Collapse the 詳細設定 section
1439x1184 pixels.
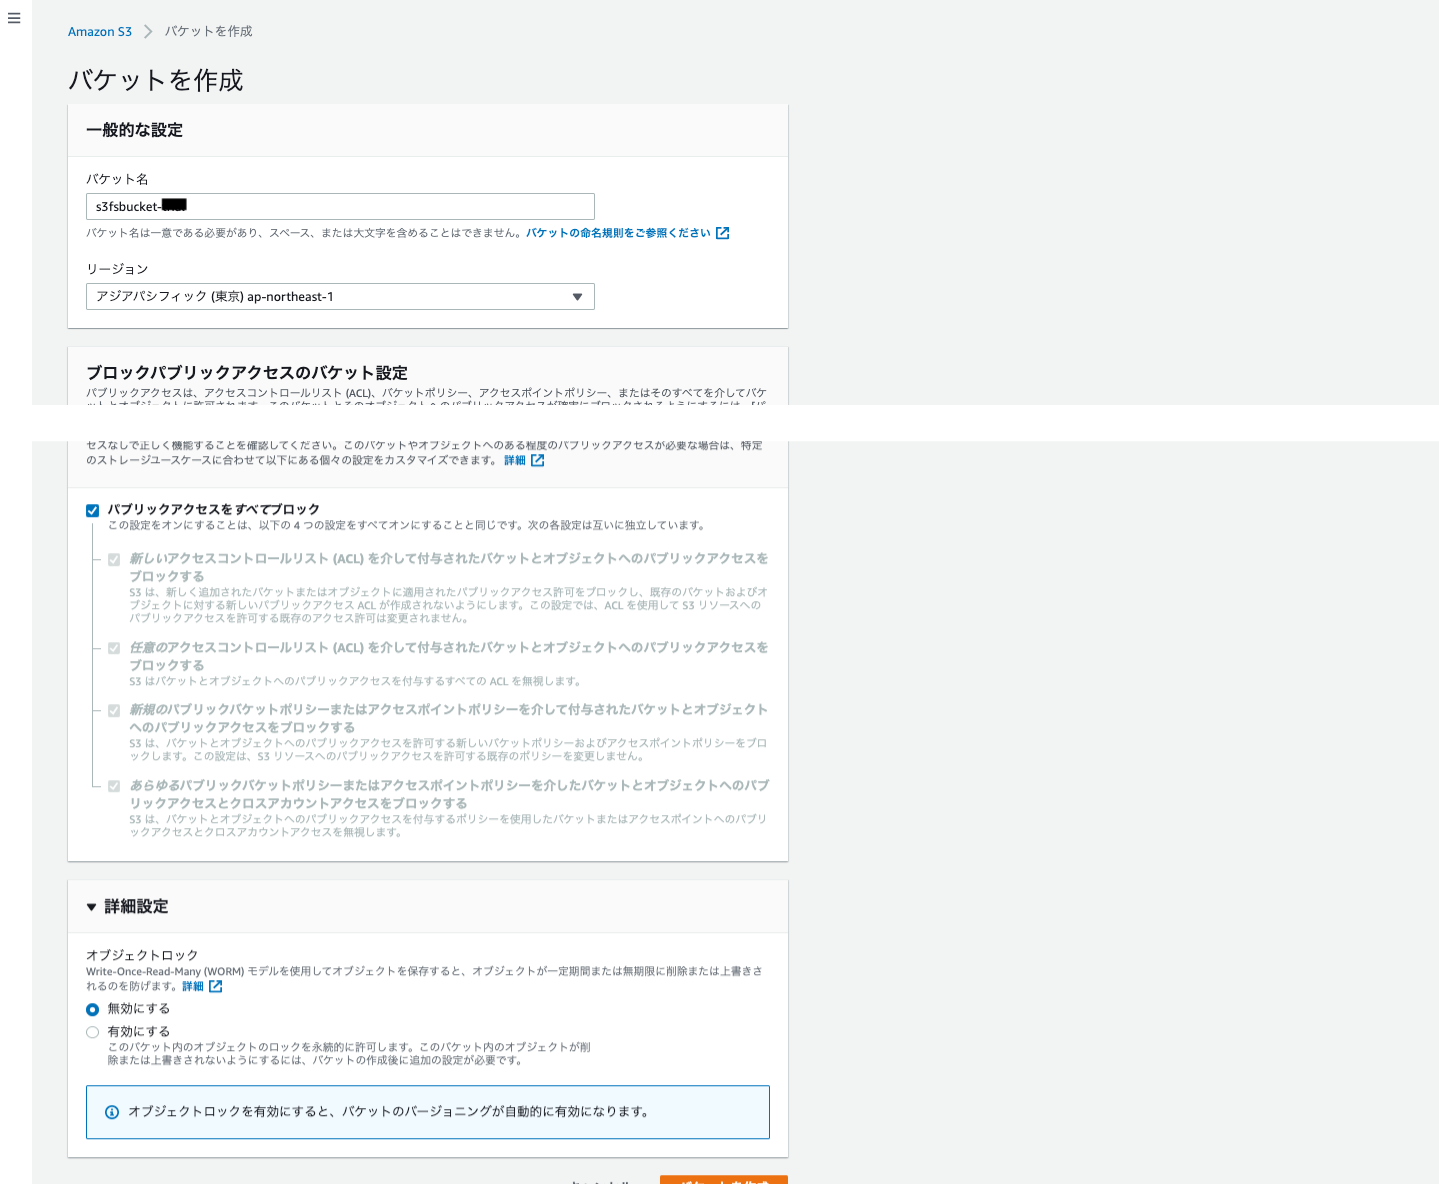pyautogui.click(x=92, y=907)
